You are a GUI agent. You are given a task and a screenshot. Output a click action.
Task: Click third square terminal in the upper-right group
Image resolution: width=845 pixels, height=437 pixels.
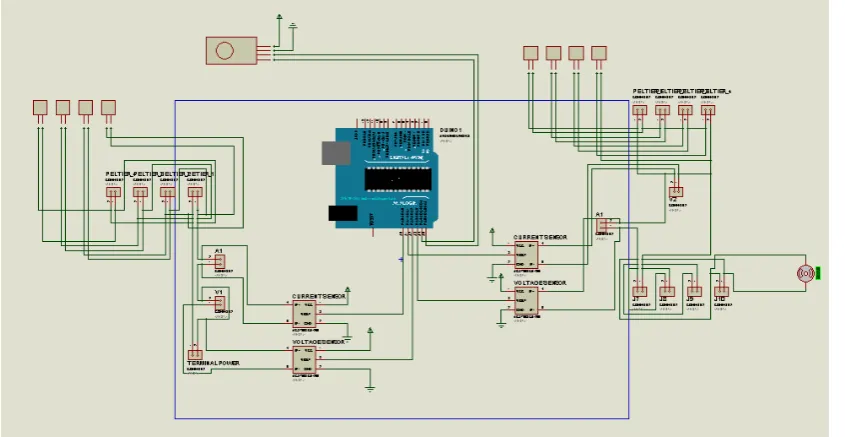coord(576,53)
